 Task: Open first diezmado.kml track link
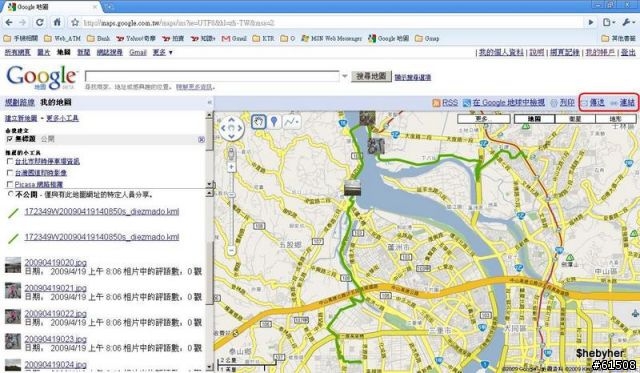pyautogui.click(x=102, y=211)
